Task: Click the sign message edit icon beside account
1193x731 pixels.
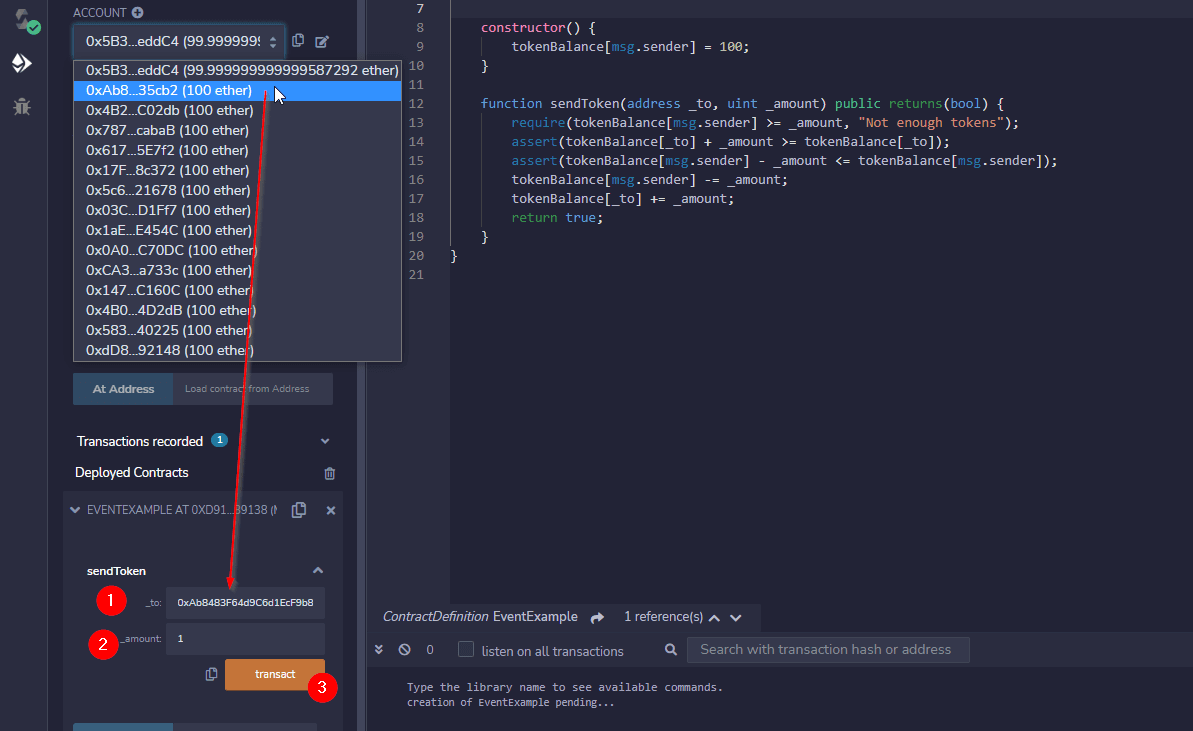Action: (x=322, y=41)
